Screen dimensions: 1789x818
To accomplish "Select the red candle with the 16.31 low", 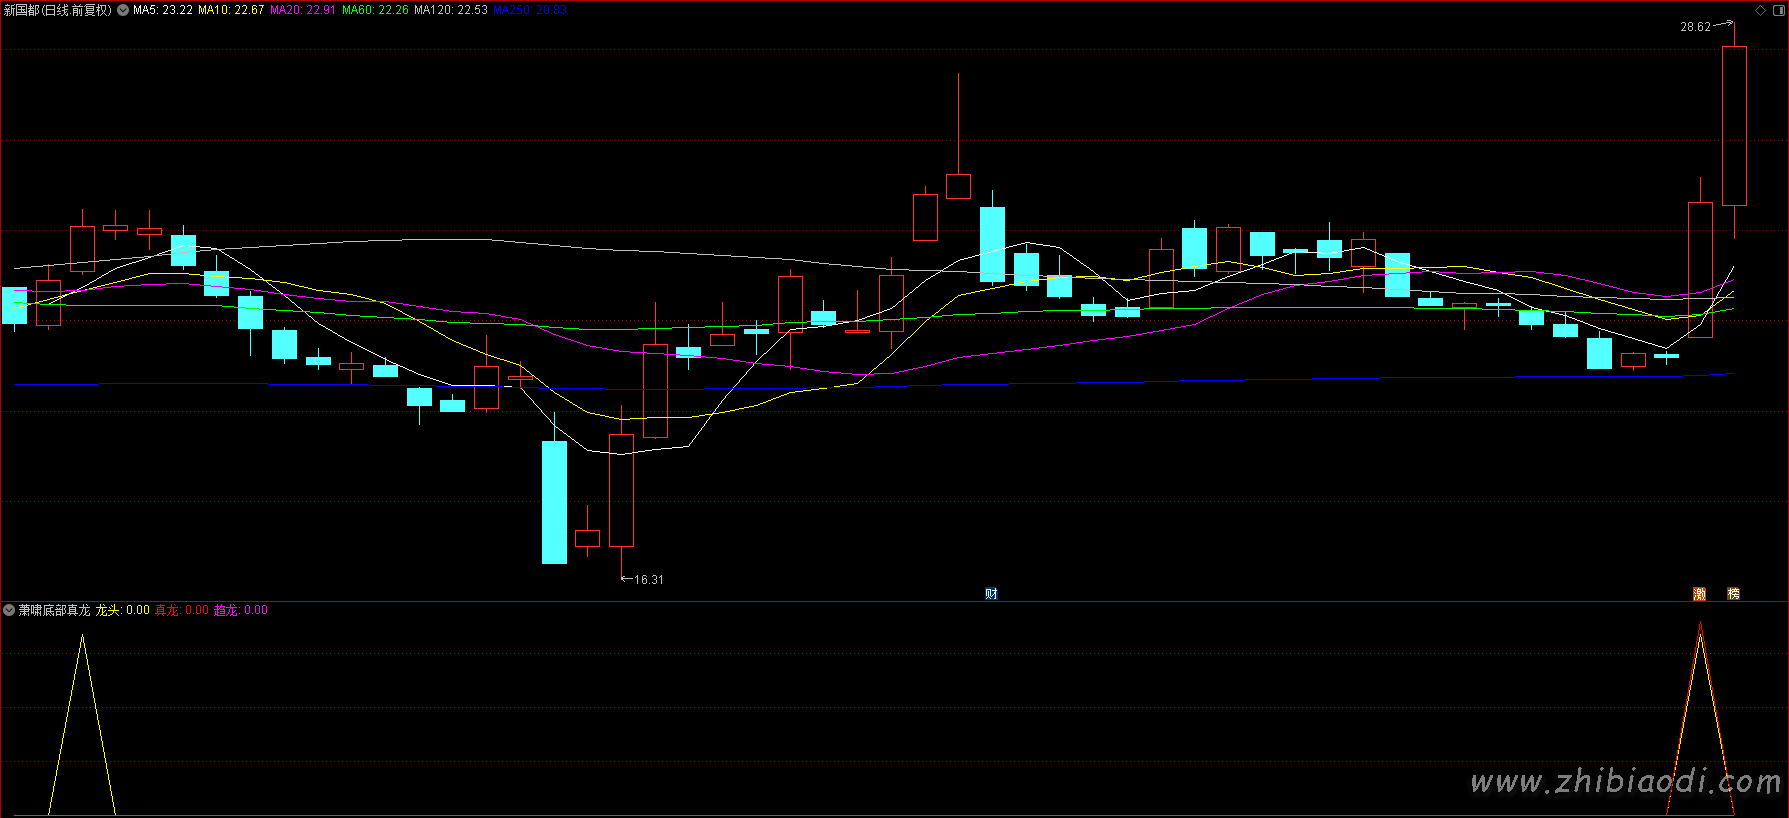I will pyautogui.click(x=621, y=490).
